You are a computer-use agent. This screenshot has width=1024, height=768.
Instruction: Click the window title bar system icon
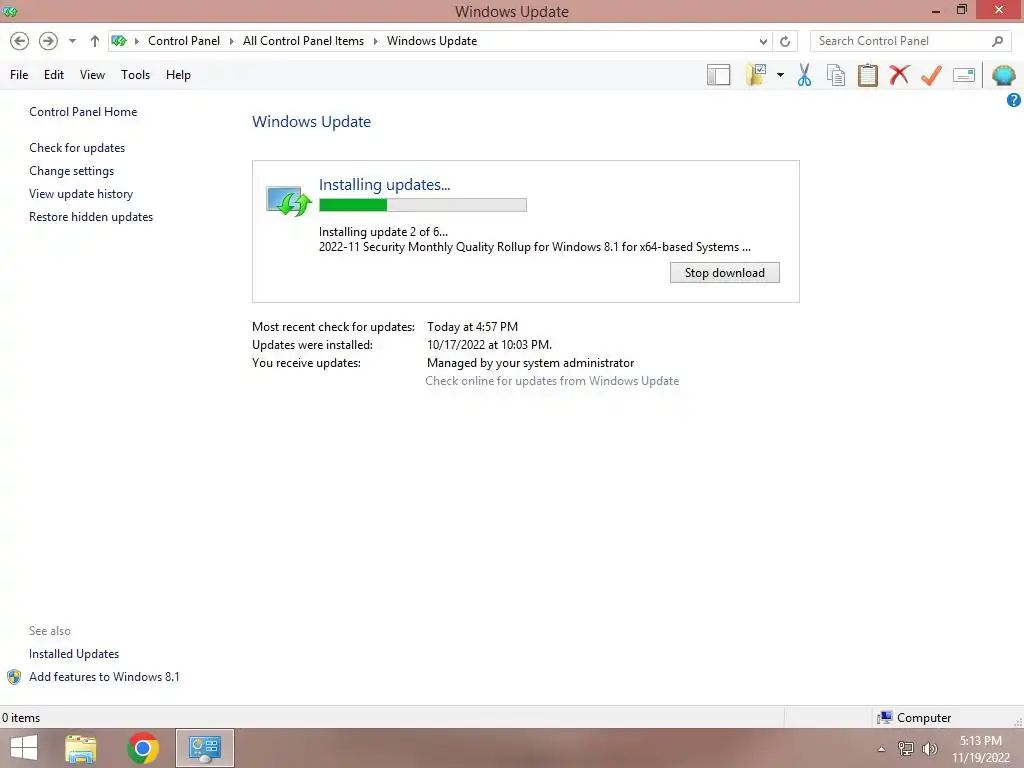pyautogui.click(x=10, y=11)
